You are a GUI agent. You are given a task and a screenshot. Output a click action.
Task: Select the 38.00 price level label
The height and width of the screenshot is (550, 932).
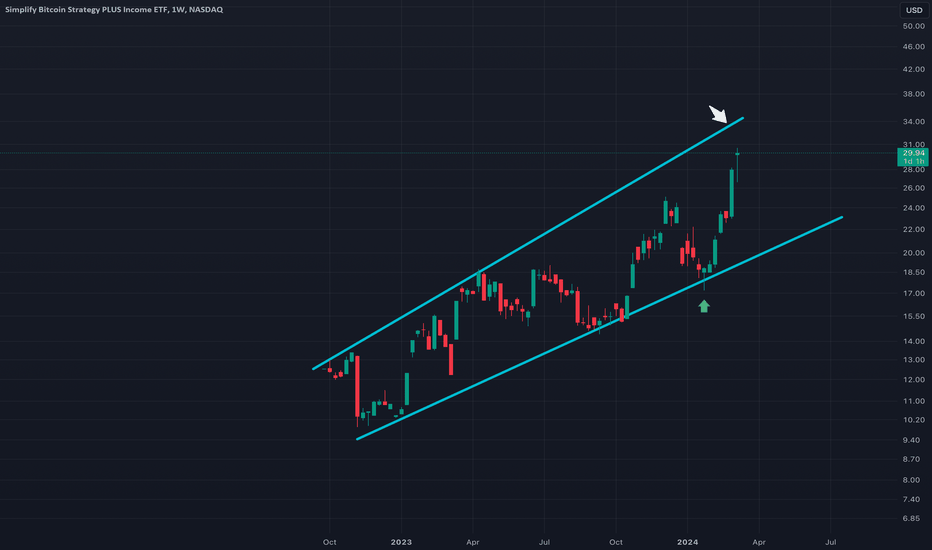[x=913, y=94]
